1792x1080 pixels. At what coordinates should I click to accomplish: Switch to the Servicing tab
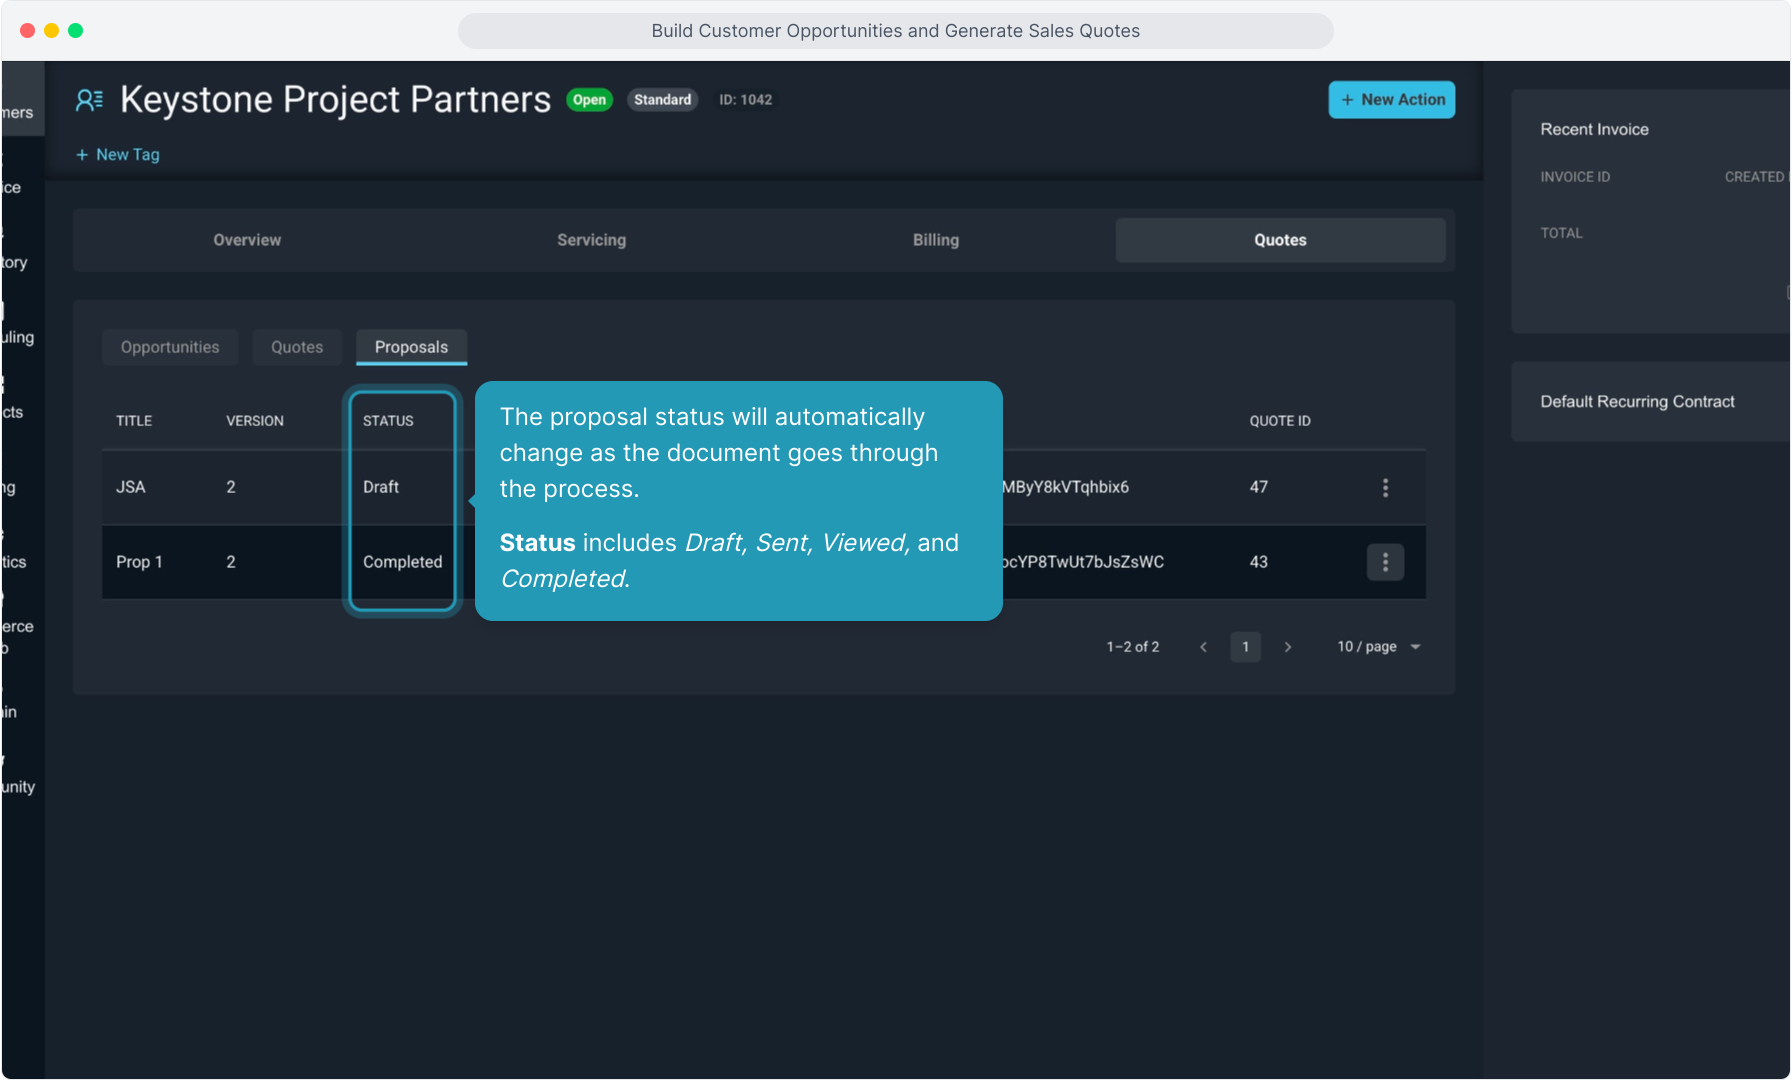coord(591,240)
